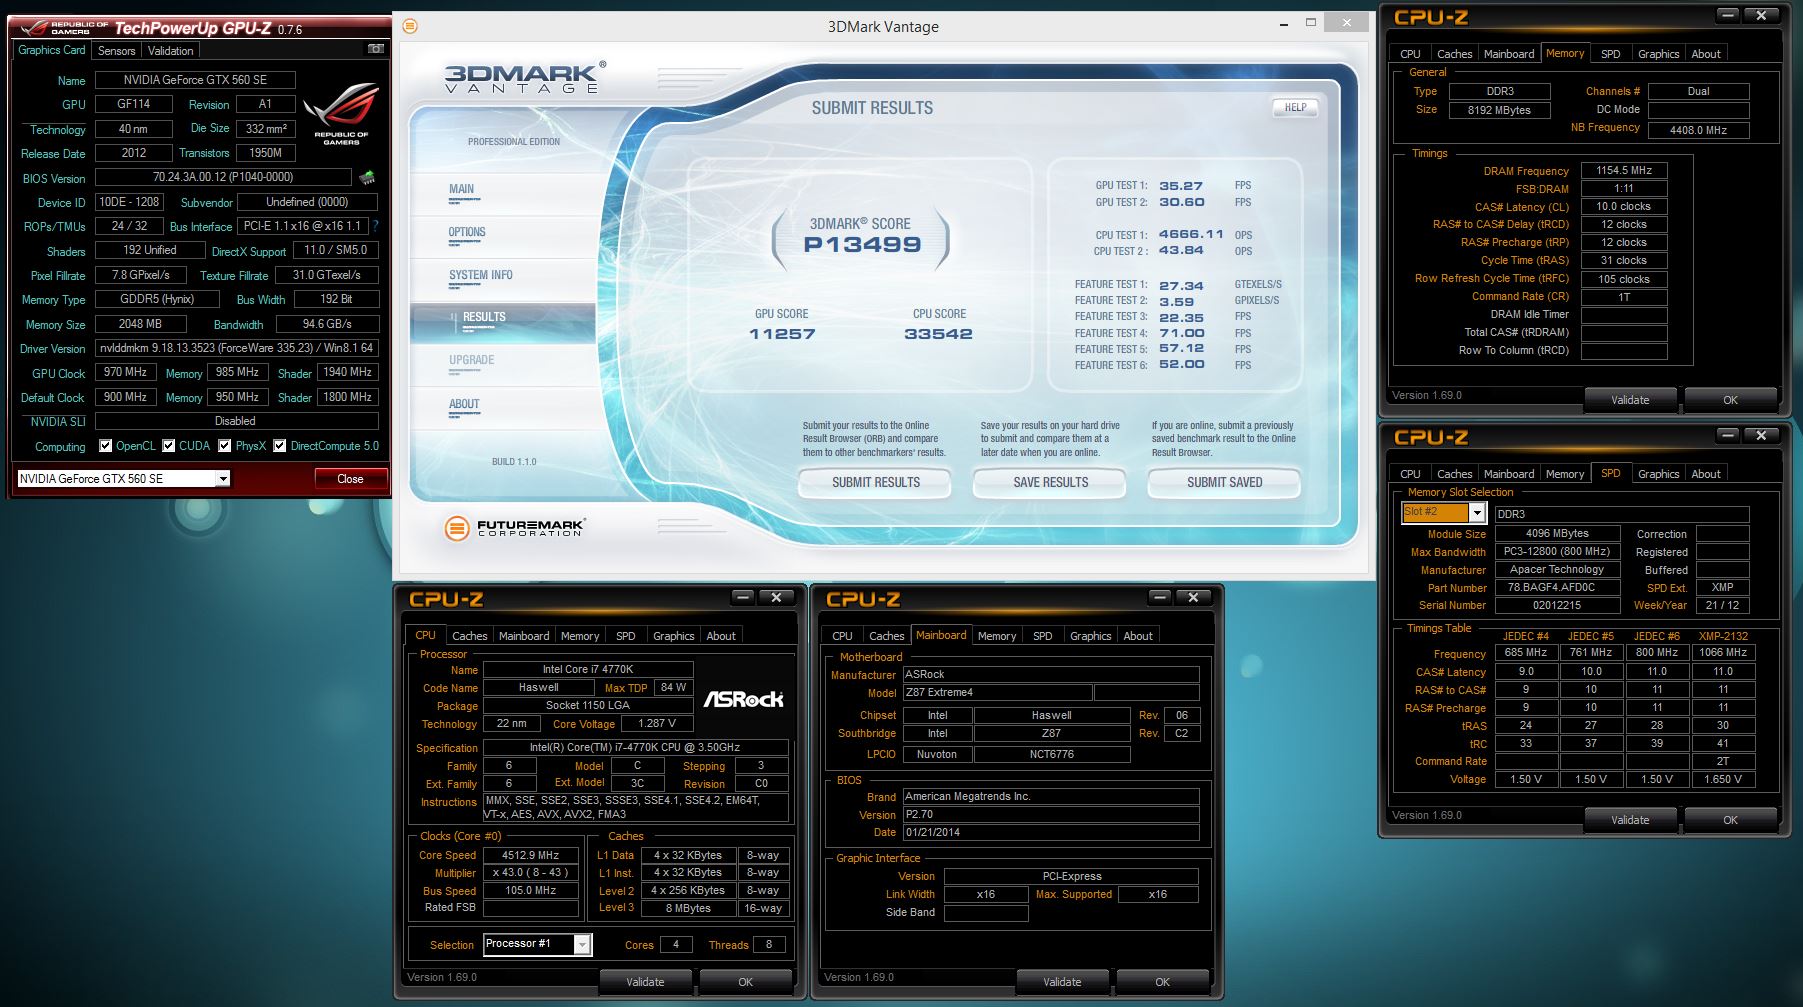
Task: Switch to GPU-Z Sensors tab
Action: coord(116,50)
